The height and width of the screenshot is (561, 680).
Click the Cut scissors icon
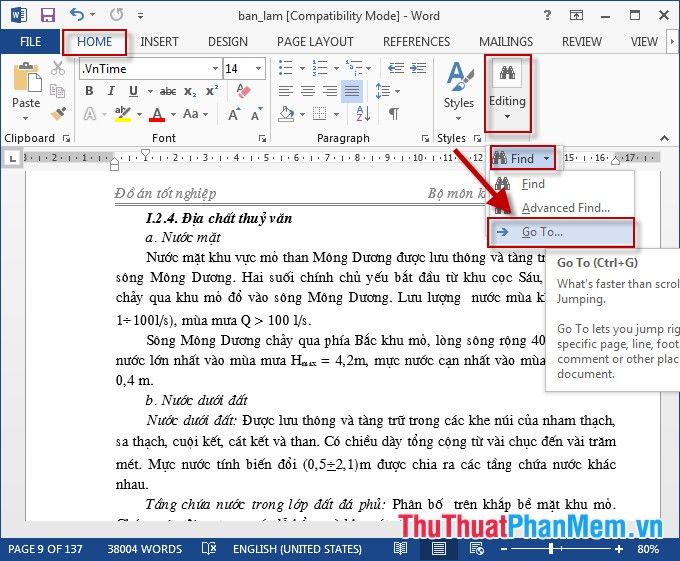pyautogui.click(x=58, y=68)
